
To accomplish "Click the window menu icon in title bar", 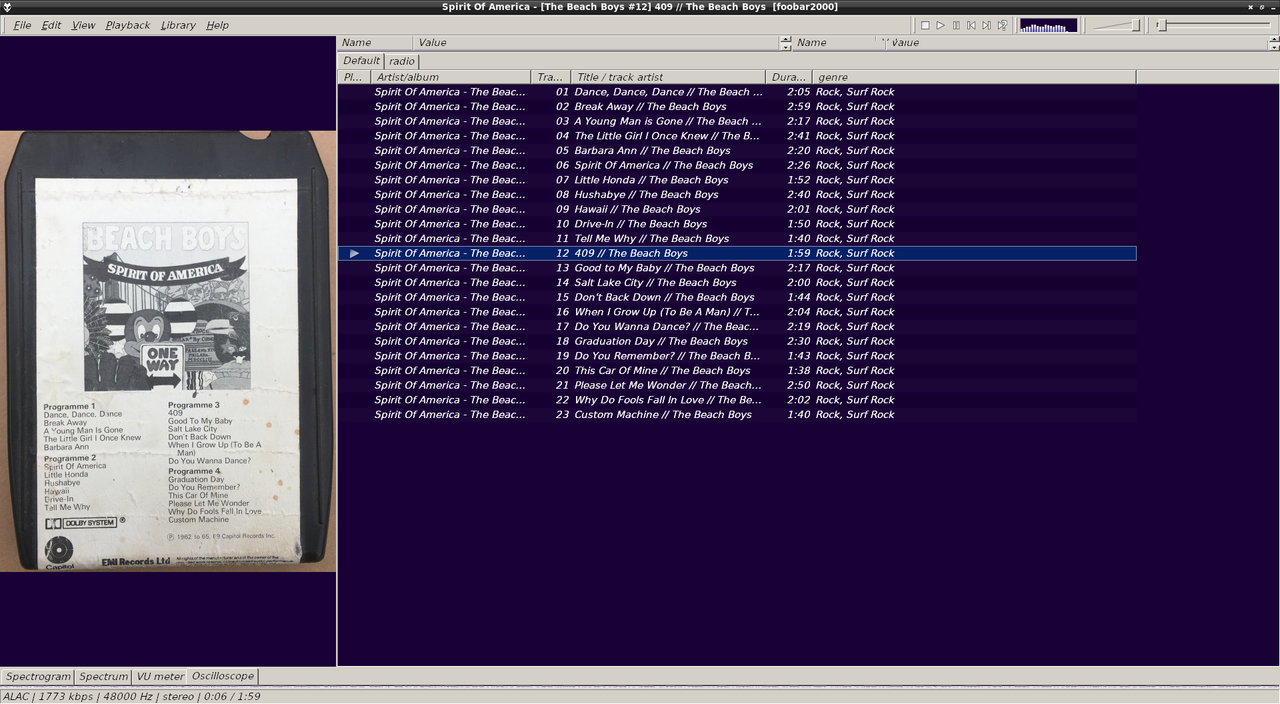I will 8,7.
